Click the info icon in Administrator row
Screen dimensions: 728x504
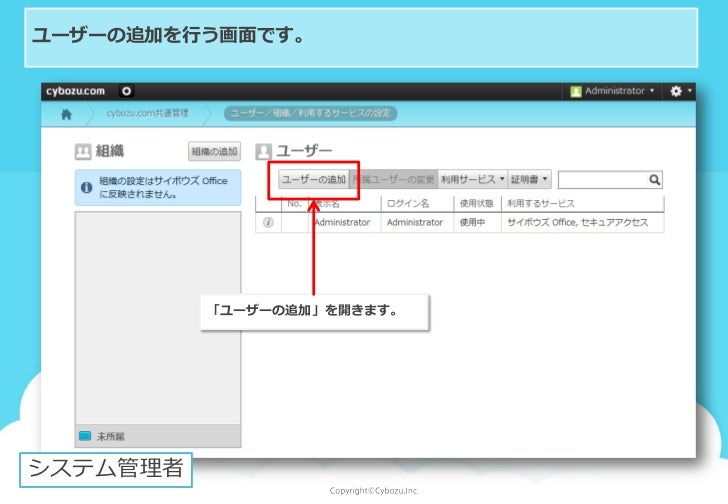click(x=268, y=222)
